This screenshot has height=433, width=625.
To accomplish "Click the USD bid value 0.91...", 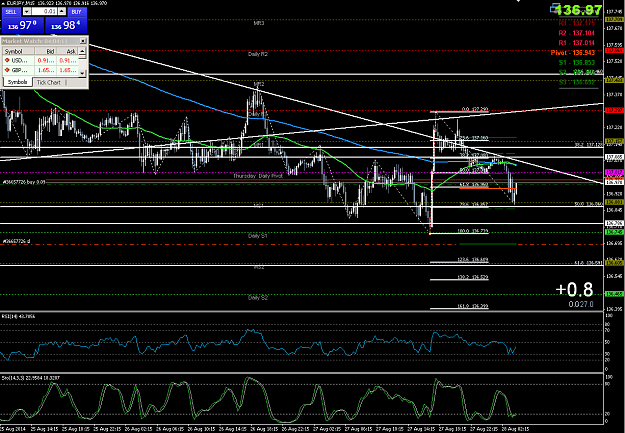I will [46, 60].
